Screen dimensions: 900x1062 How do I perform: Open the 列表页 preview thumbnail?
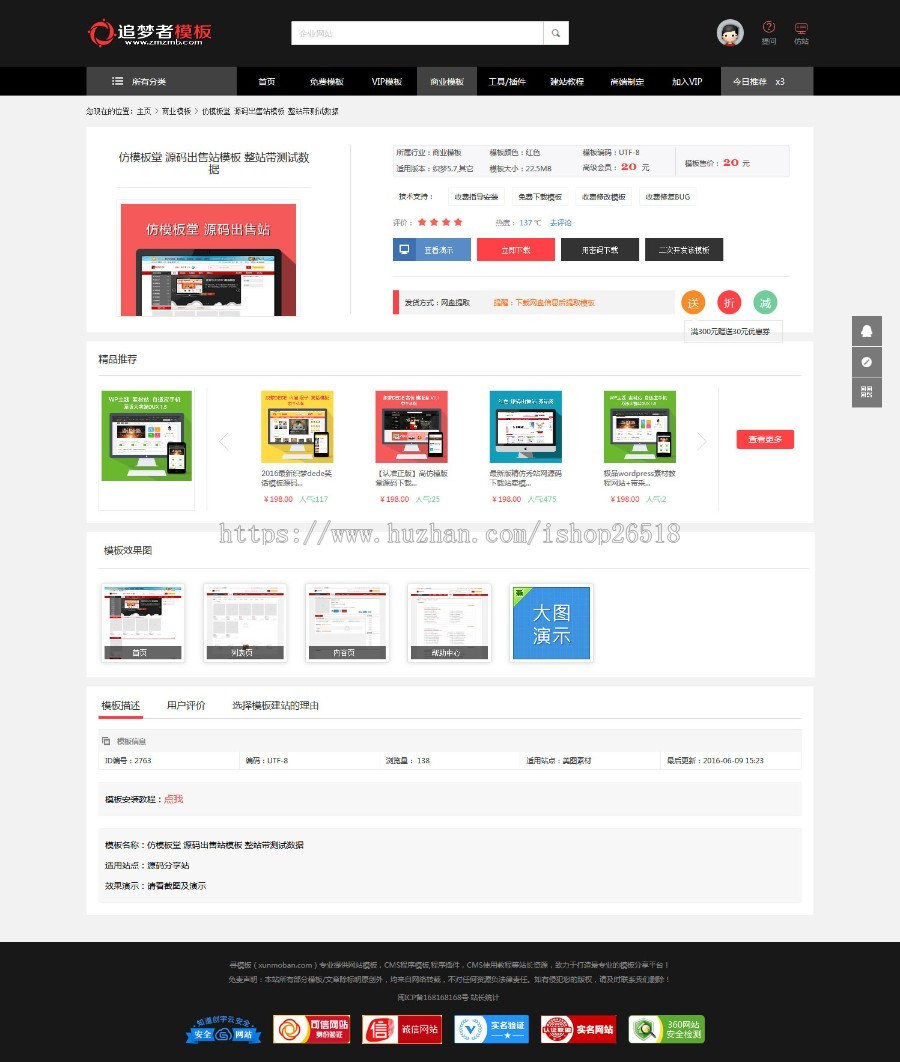point(244,622)
